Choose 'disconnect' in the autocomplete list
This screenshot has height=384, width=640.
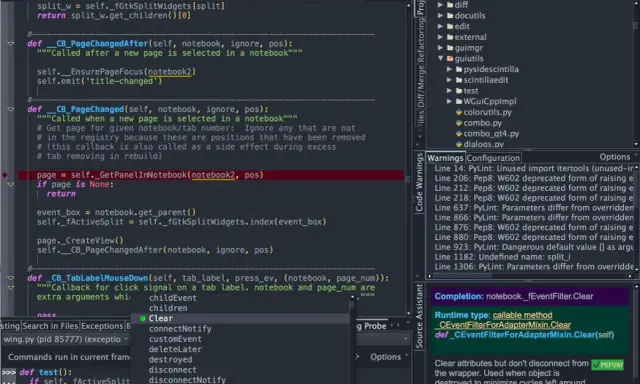[x=173, y=370]
